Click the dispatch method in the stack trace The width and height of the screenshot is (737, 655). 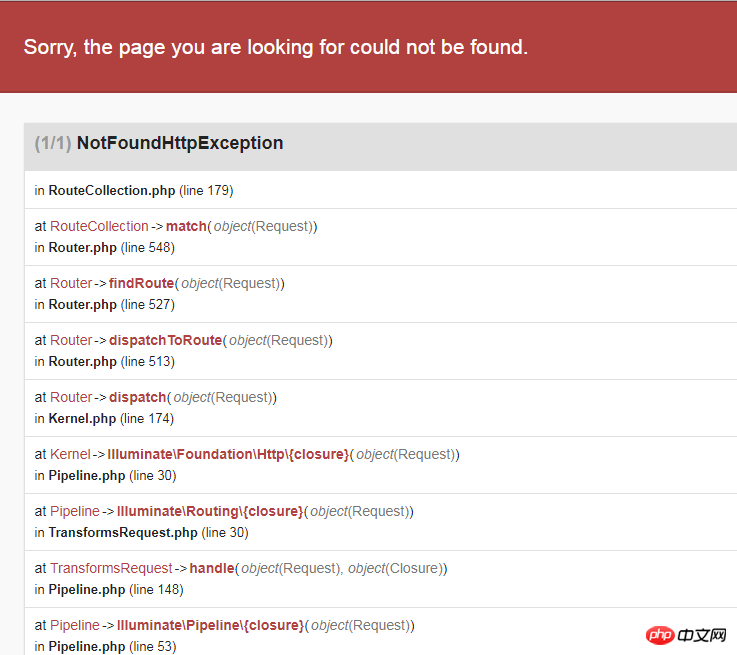[138, 398]
